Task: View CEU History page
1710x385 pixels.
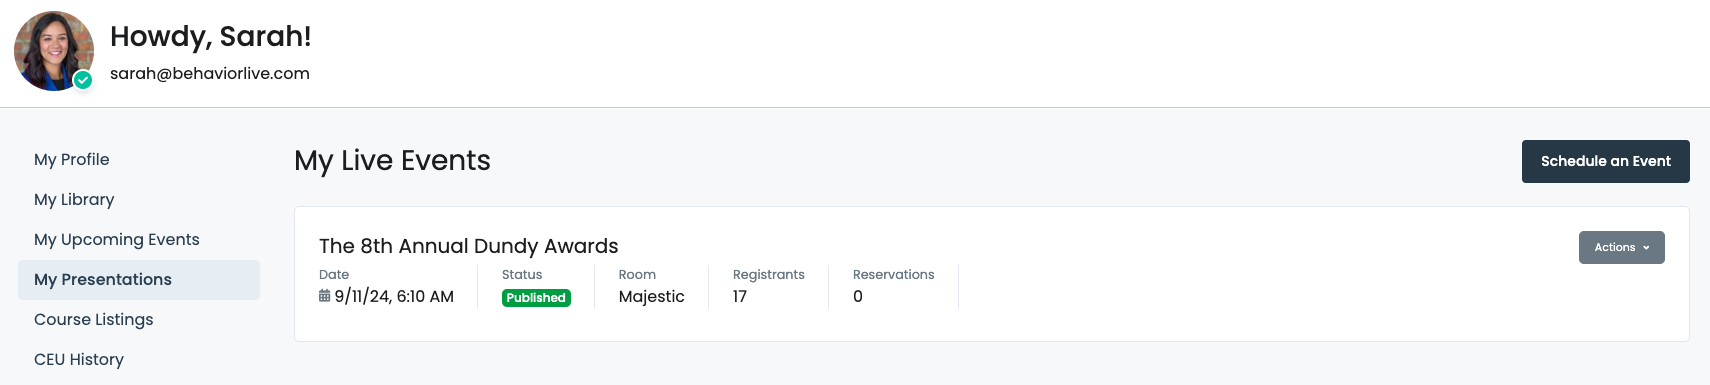Action: [79, 360]
